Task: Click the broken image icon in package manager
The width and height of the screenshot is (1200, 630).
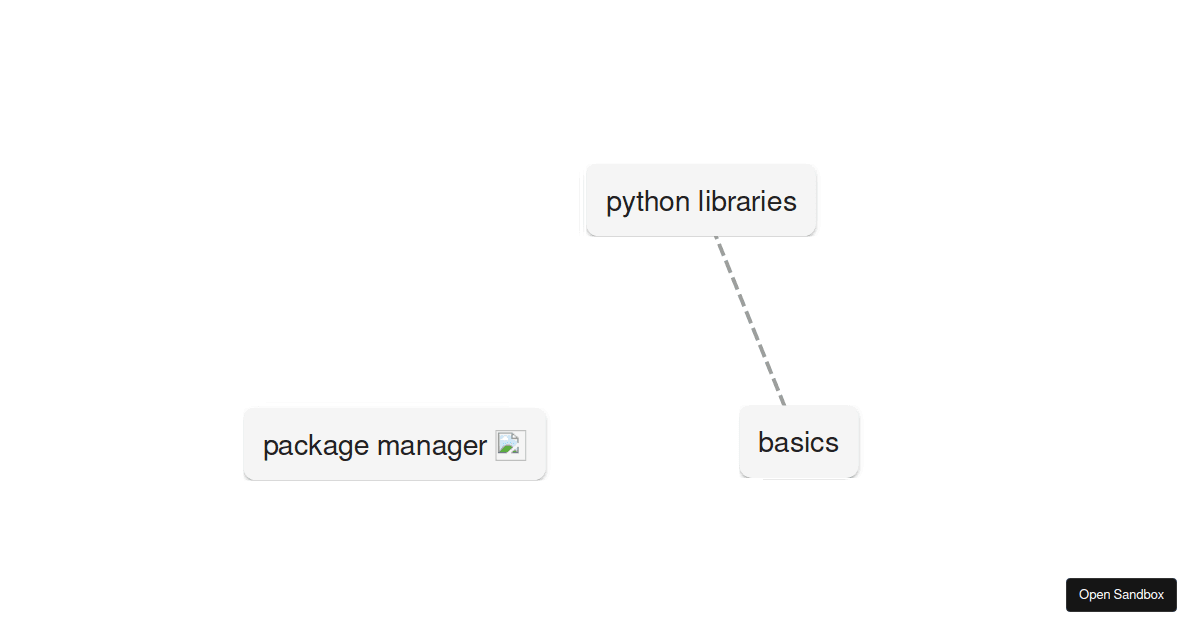Action: (x=510, y=445)
